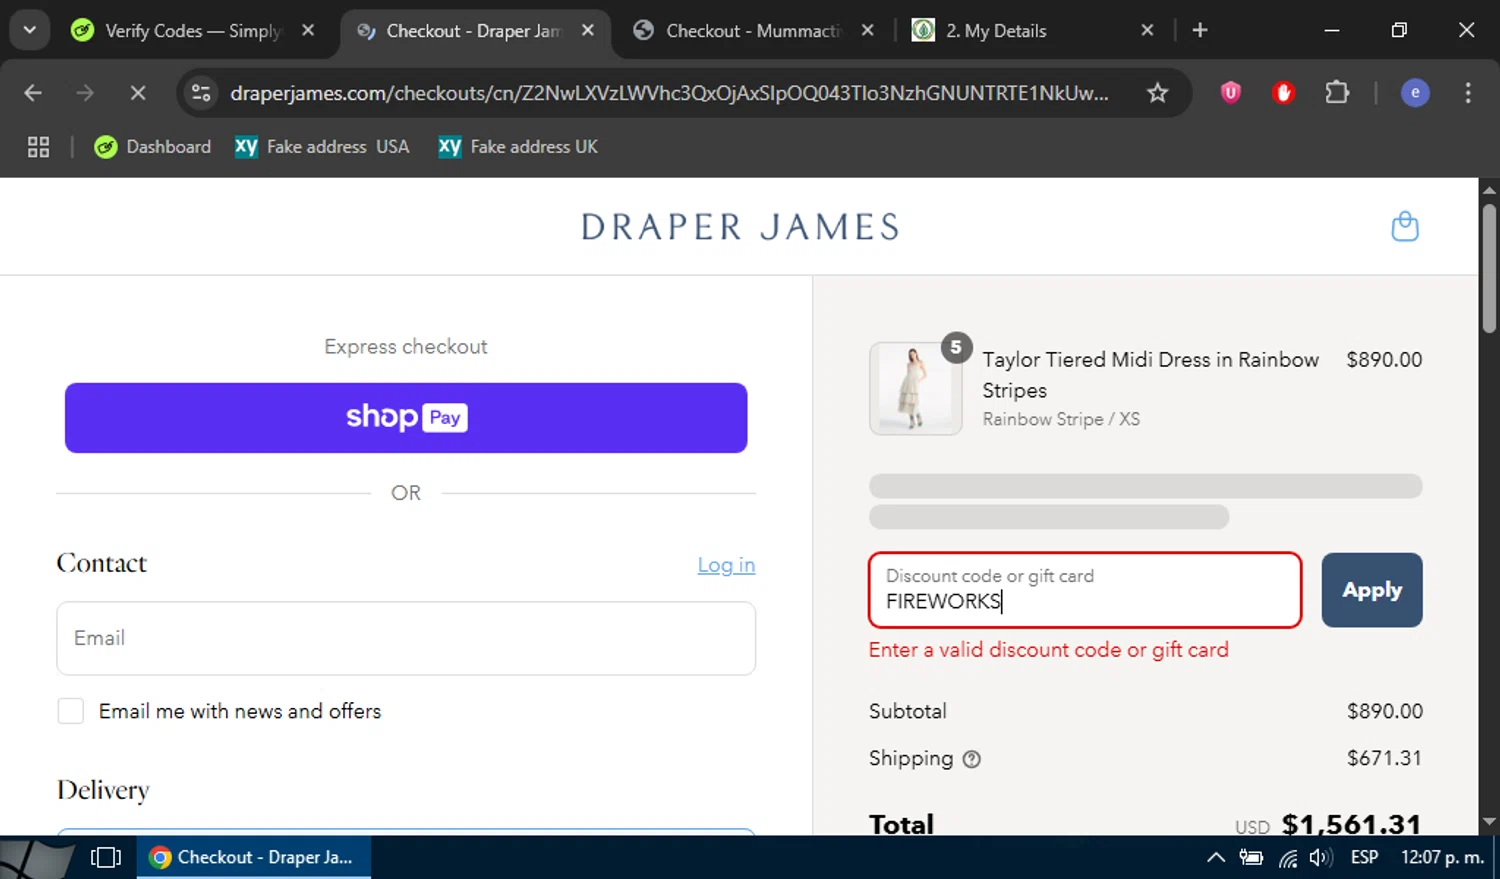This screenshot has height=879, width=1500.
Task: Open the network Wi-Fi tray icon
Action: pos(1288,857)
